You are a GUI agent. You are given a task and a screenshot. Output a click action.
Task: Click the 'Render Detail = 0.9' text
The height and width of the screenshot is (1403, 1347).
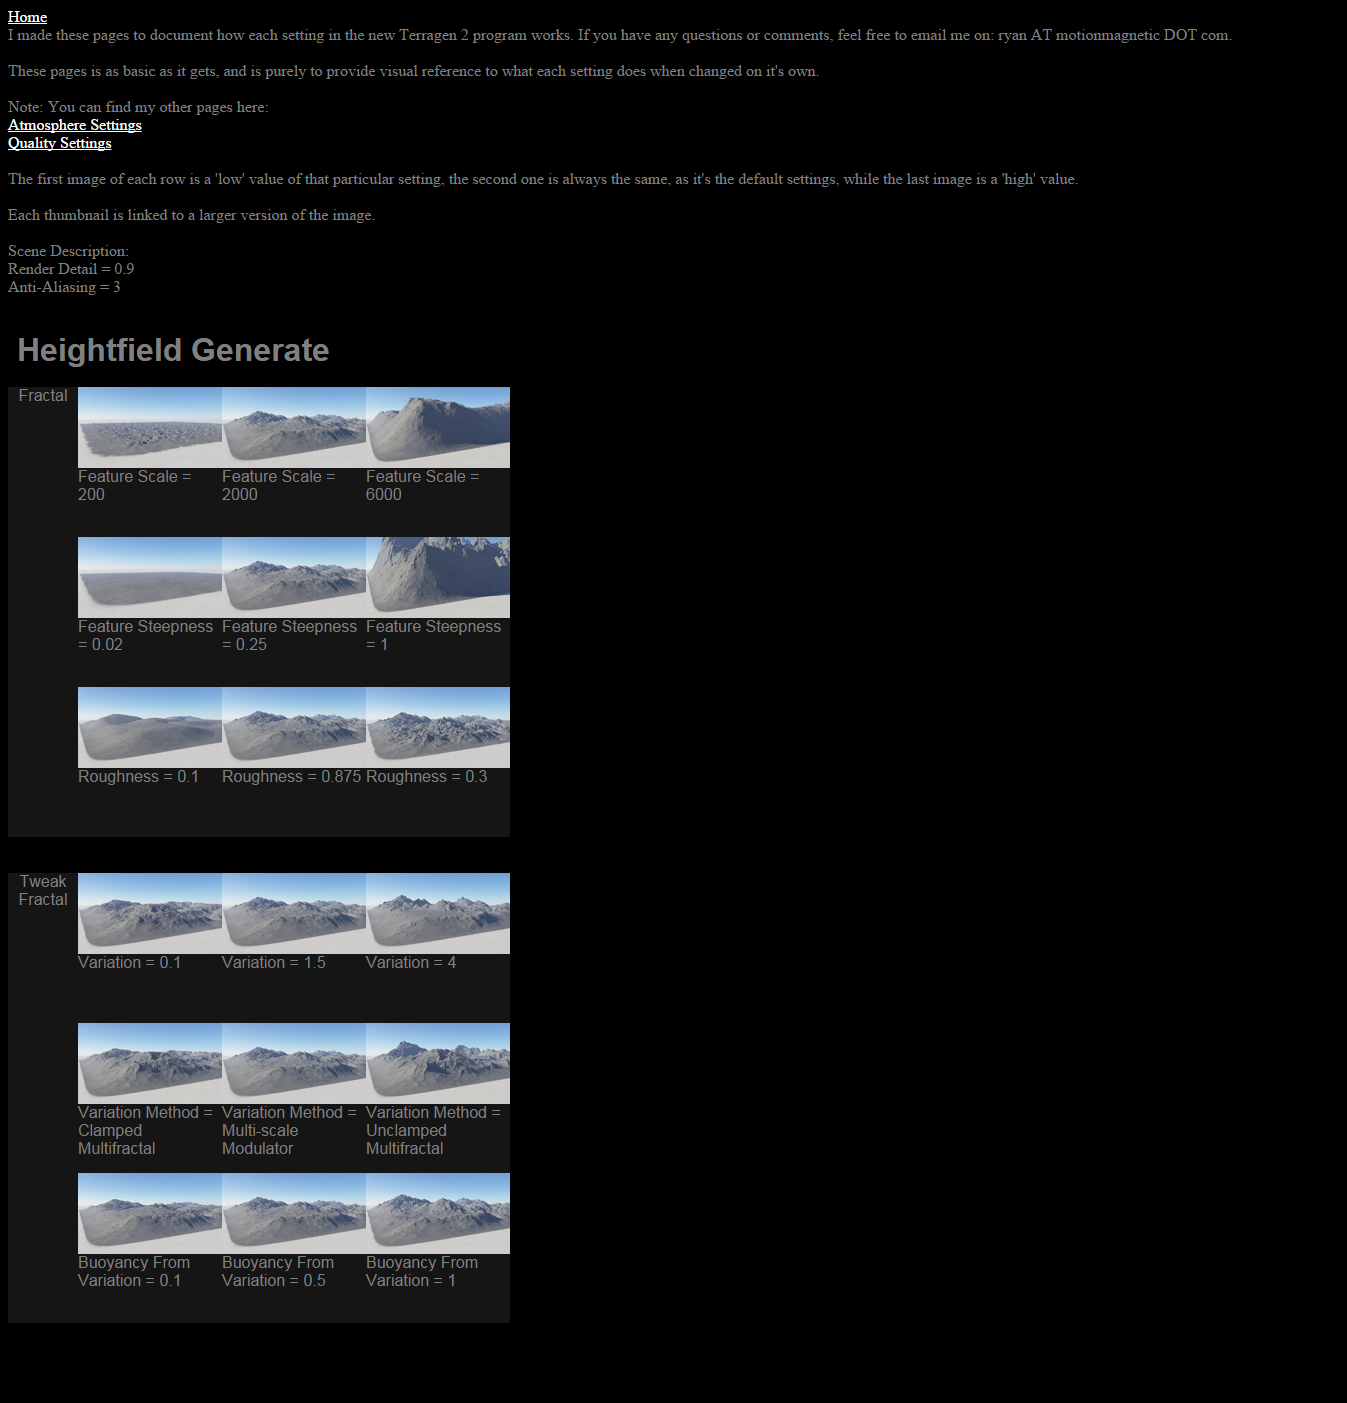[71, 269]
